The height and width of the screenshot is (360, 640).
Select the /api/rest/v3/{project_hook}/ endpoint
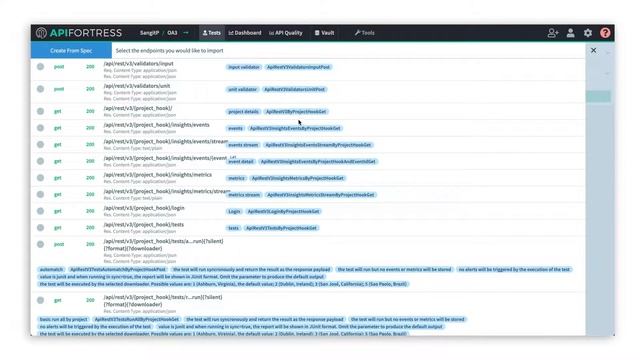pos(40,111)
